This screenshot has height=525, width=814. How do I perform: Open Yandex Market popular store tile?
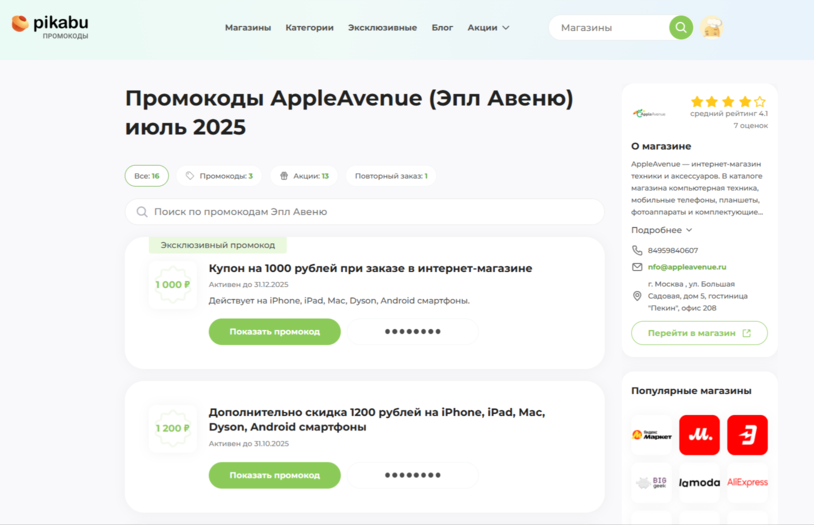[652, 435]
